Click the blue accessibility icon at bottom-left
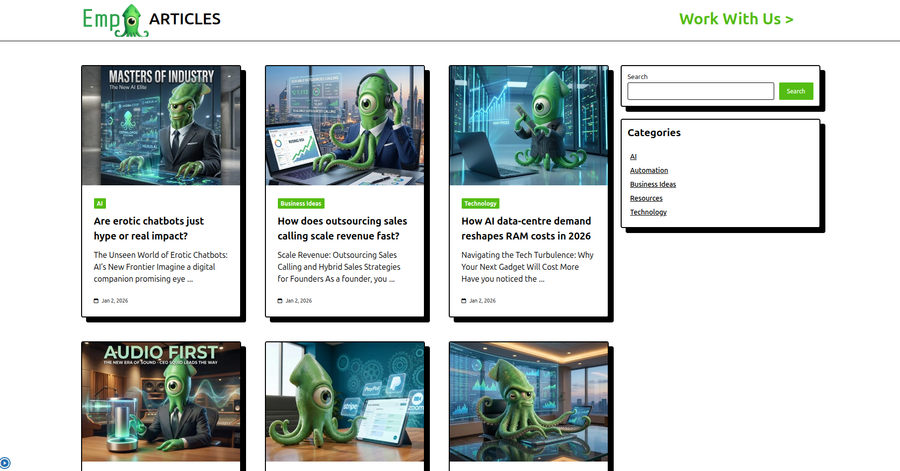 click(5, 463)
